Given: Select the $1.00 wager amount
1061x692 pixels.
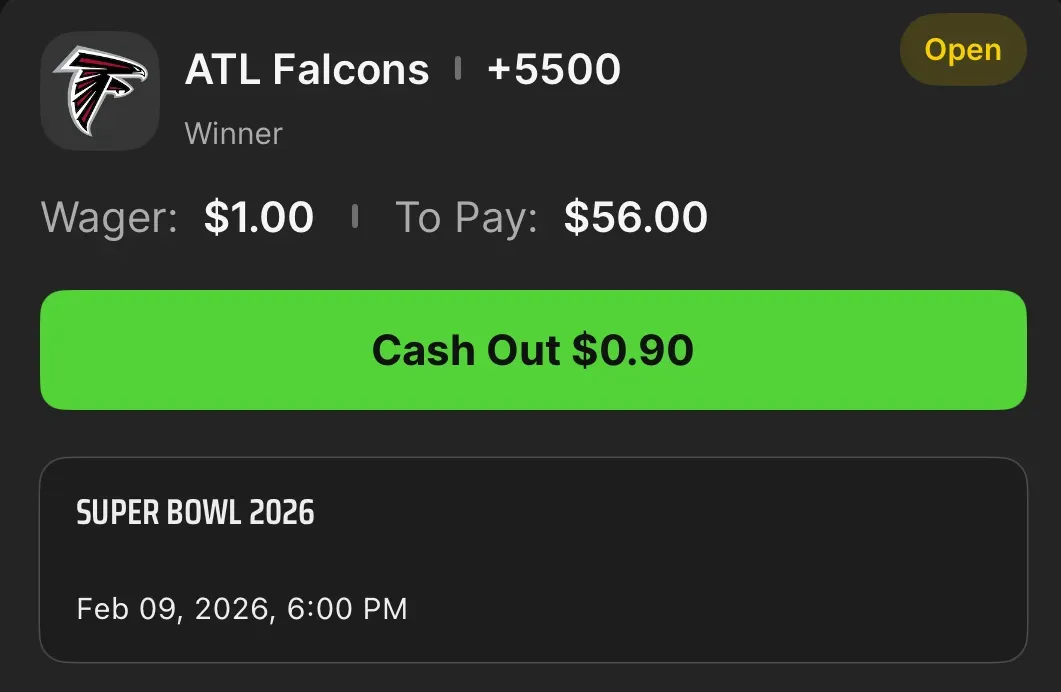Looking at the screenshot, I should click(259, 217).
